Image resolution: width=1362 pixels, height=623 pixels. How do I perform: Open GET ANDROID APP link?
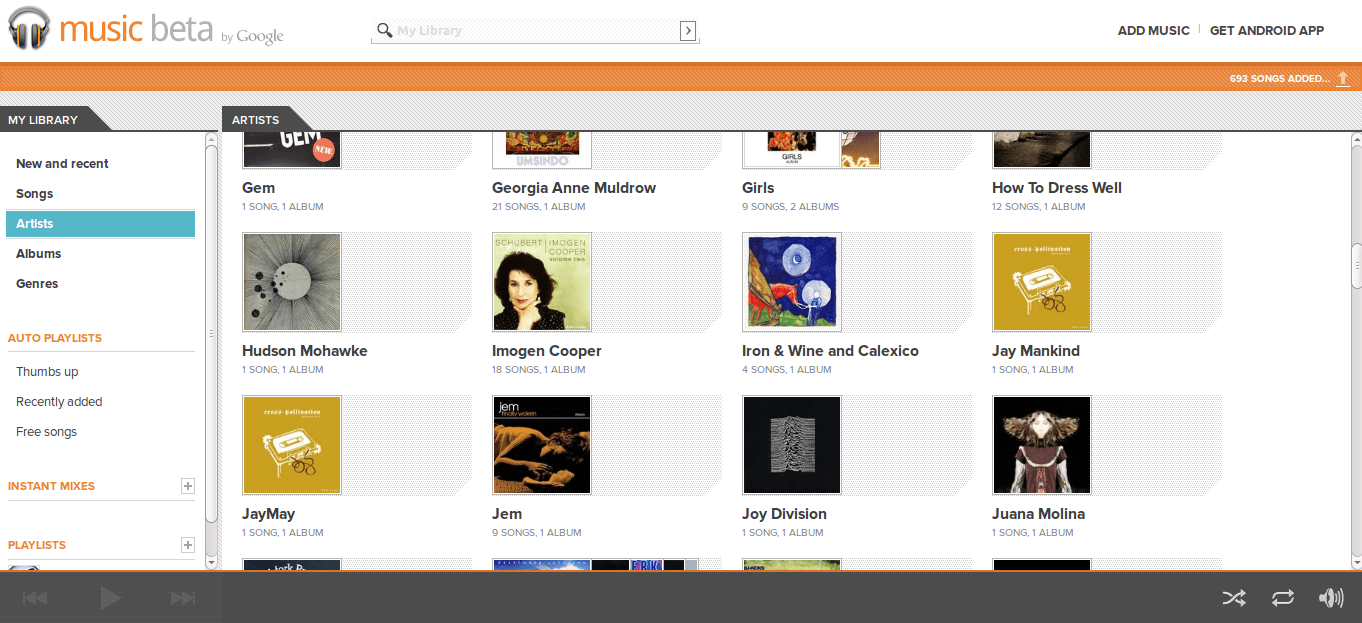1267,31
